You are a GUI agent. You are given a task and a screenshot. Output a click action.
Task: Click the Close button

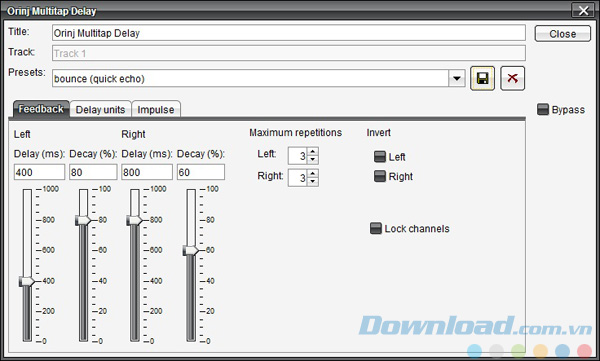point(562,34)
